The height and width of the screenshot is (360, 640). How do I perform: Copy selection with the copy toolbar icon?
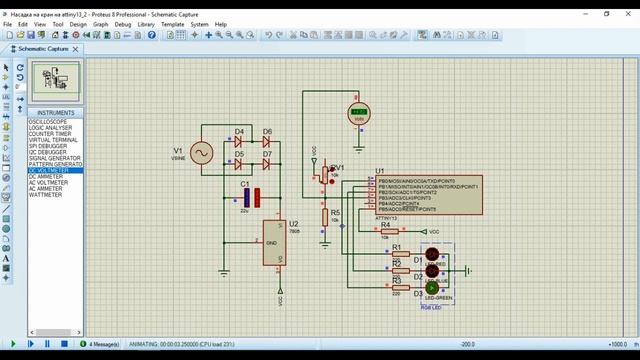(303, 35)
